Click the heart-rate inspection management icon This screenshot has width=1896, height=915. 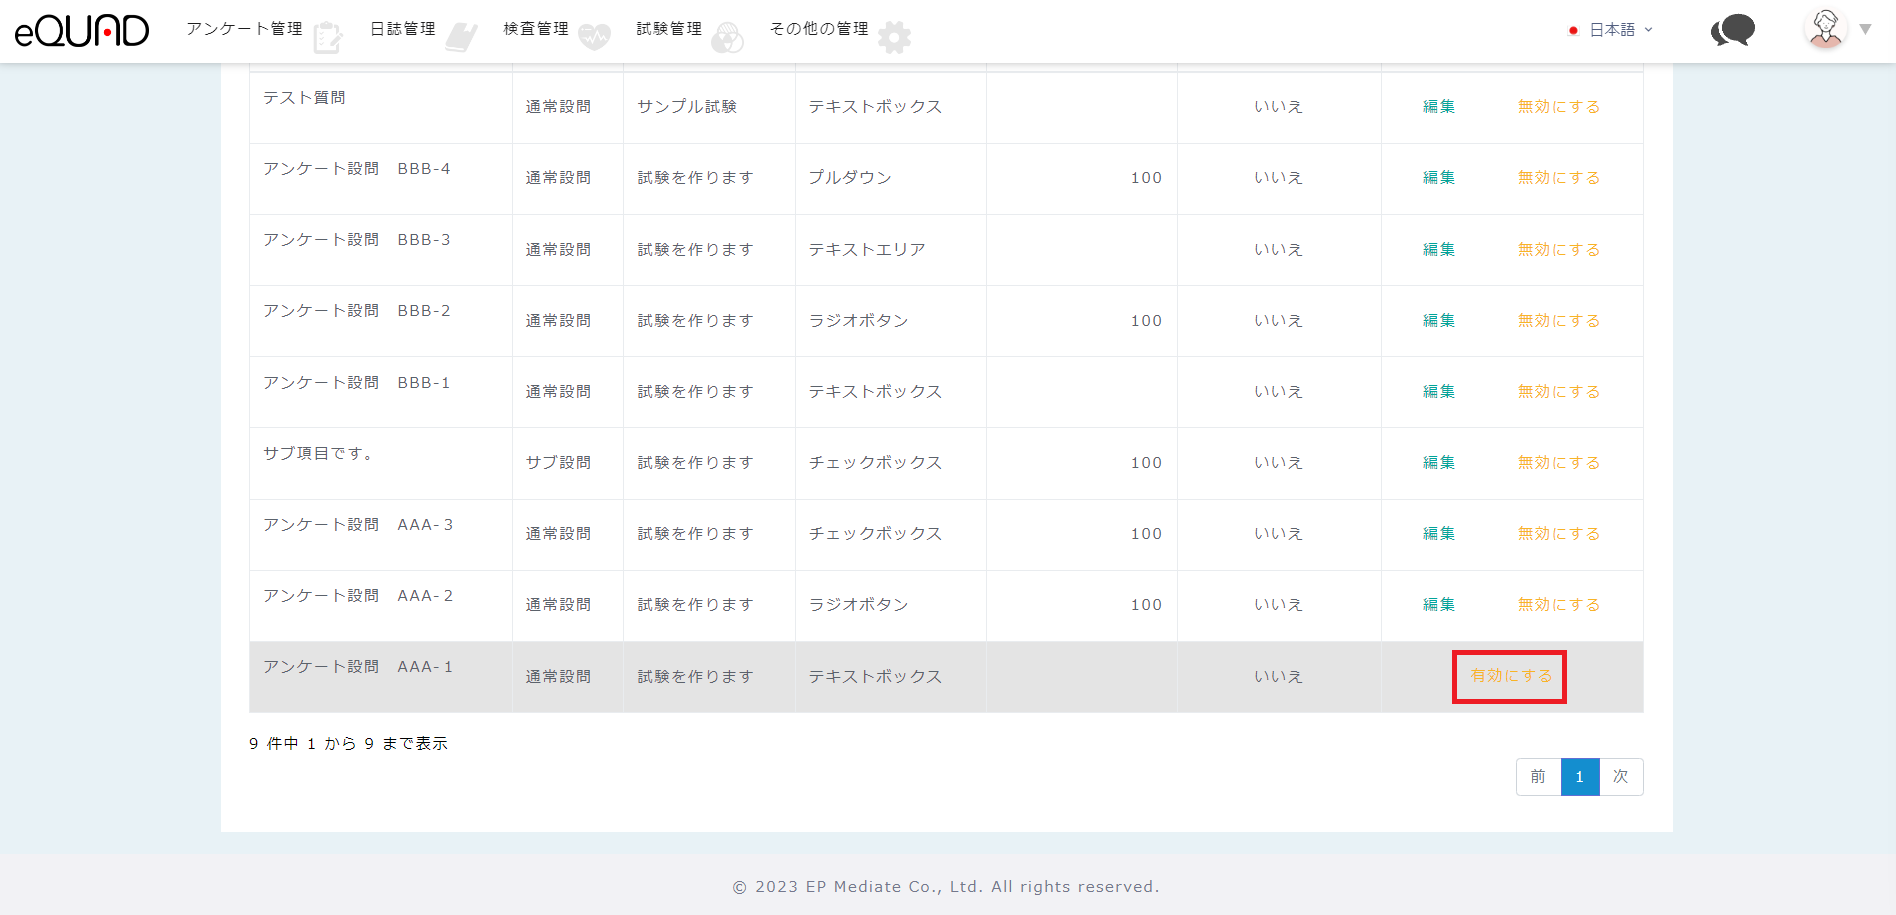coord(594,38)
